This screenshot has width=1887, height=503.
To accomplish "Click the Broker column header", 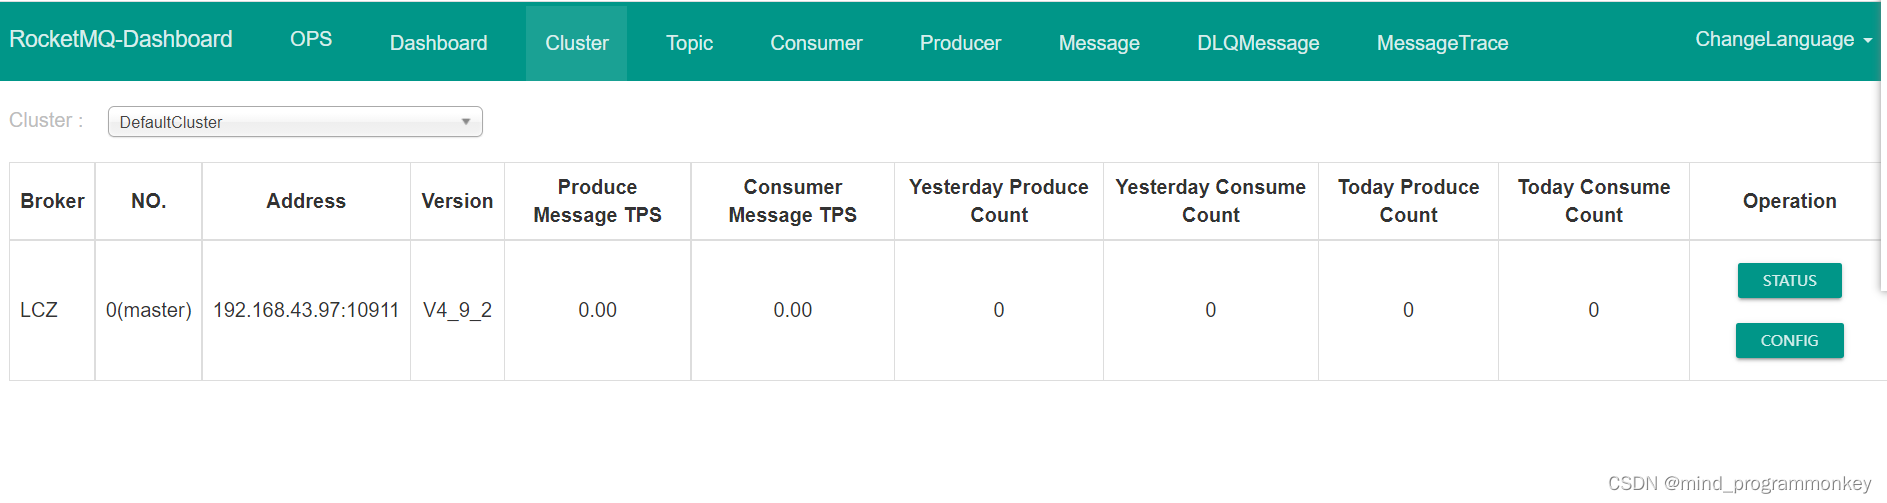I will 52,201.
